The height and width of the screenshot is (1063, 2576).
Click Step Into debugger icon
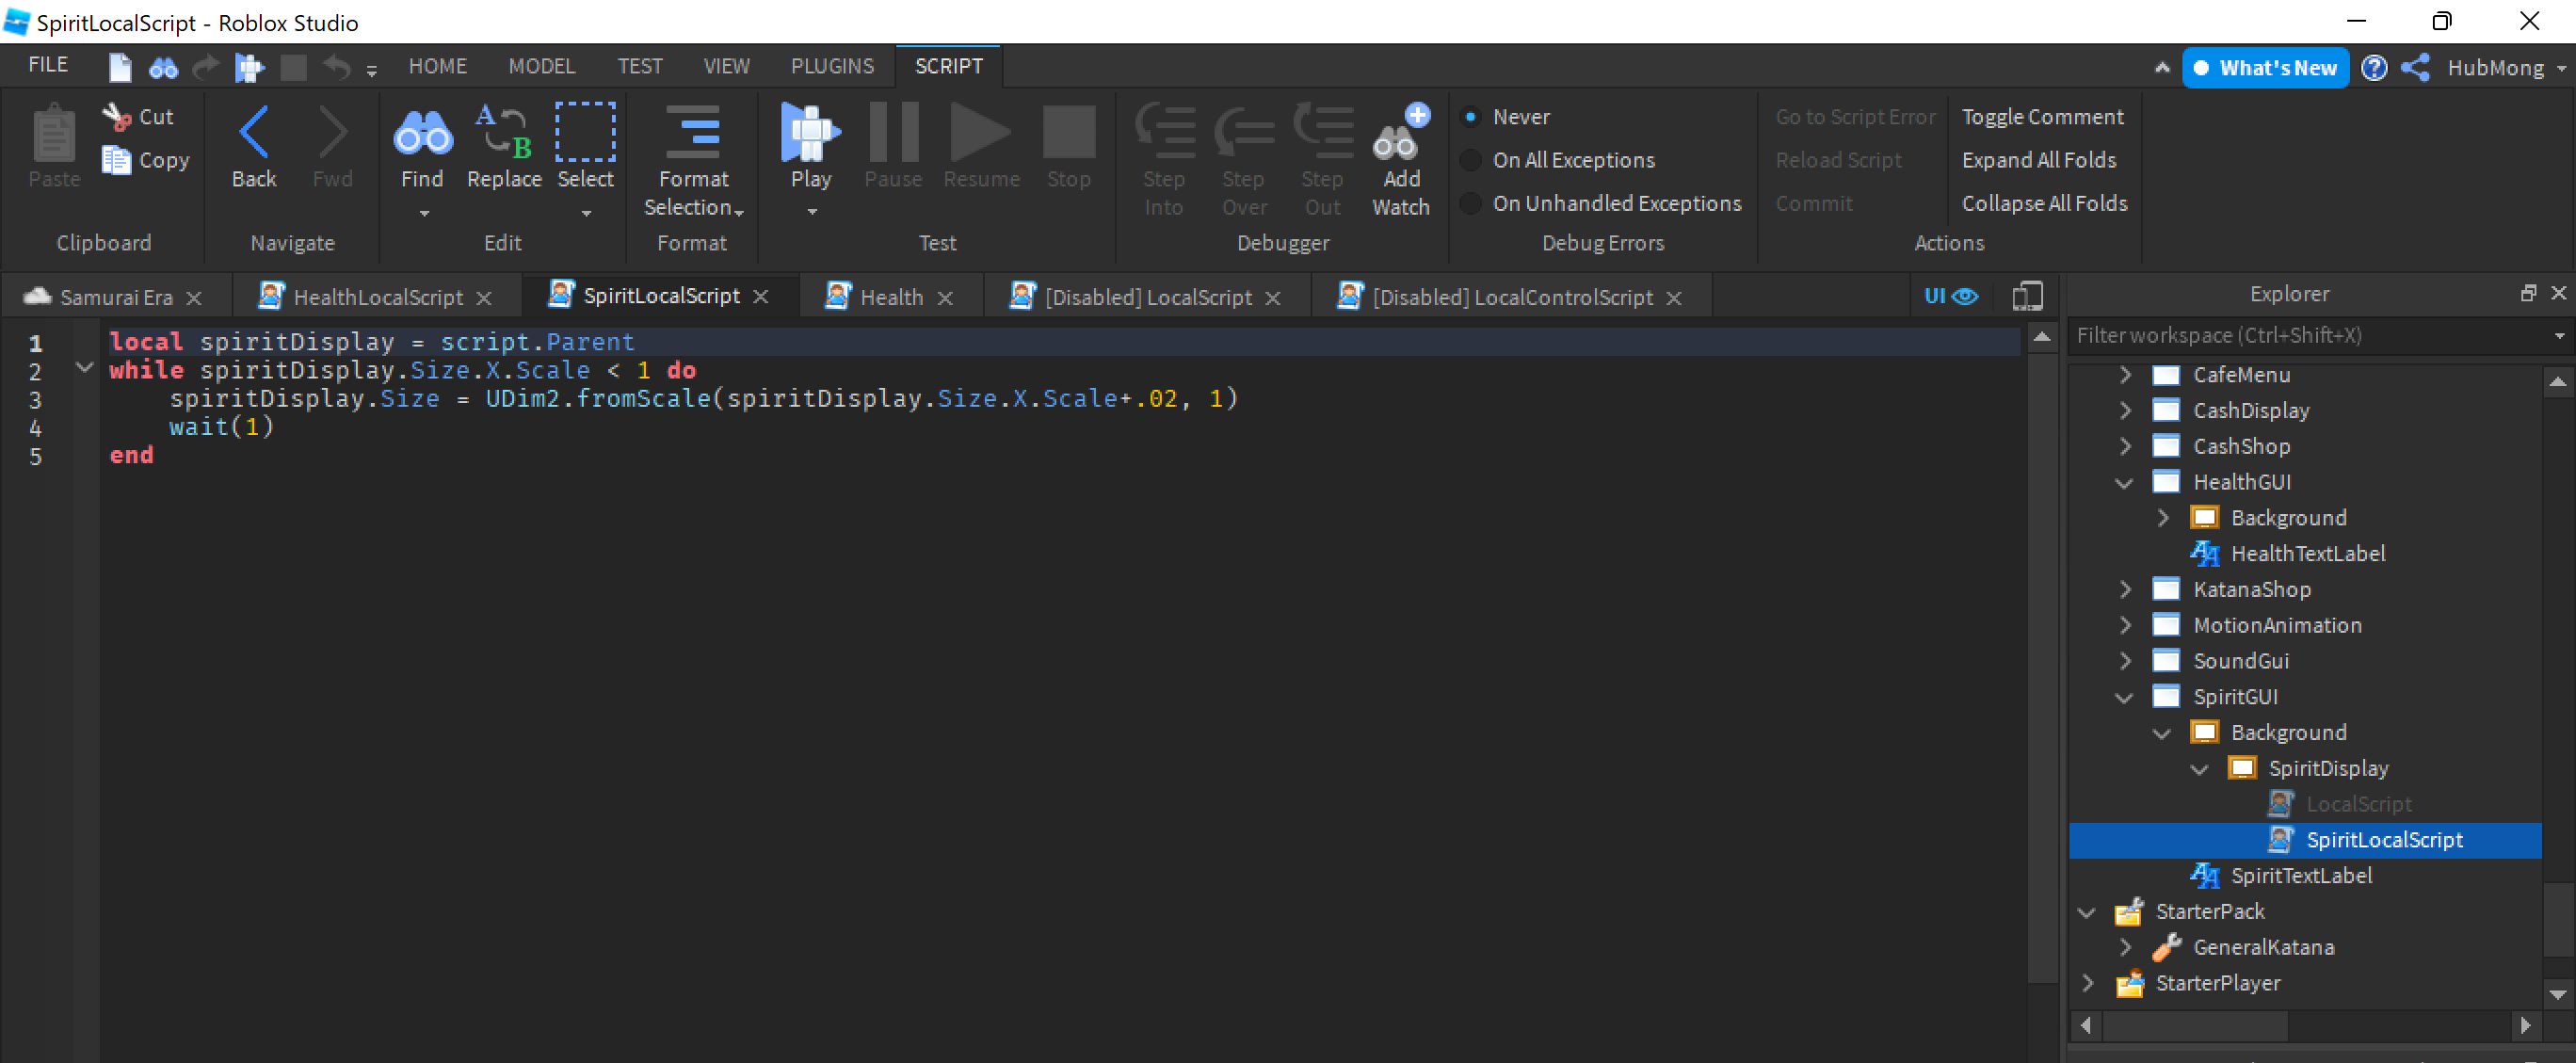tap(1165, 132)
